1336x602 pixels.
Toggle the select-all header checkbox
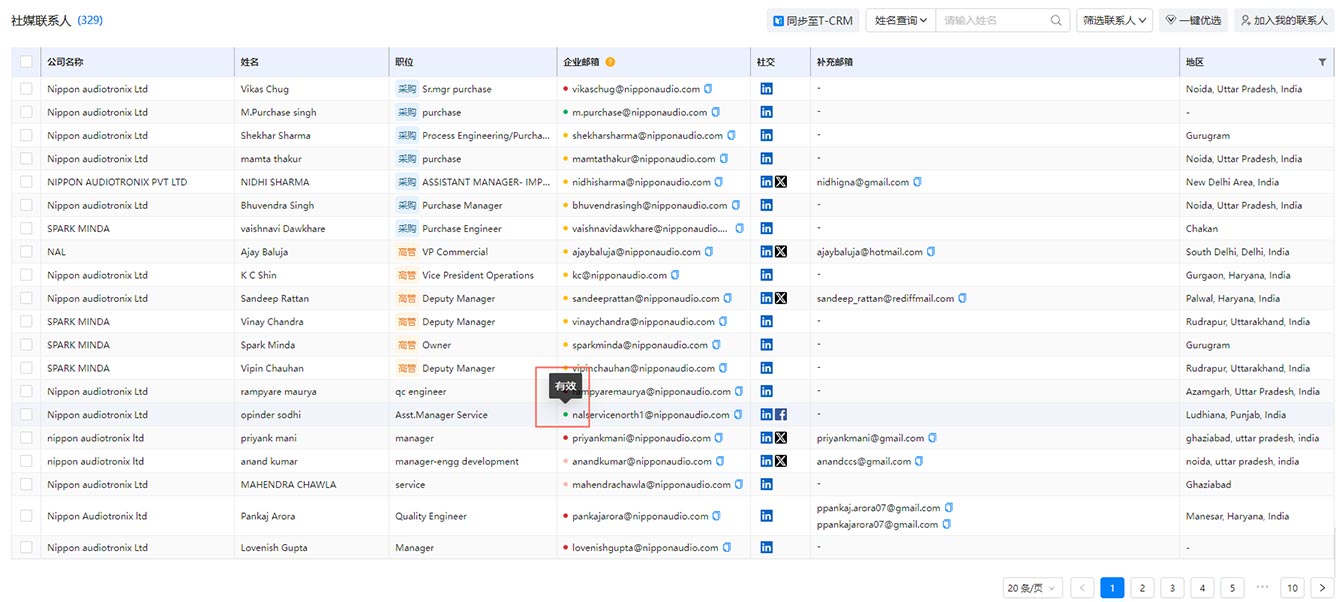(x=26, y=62)
